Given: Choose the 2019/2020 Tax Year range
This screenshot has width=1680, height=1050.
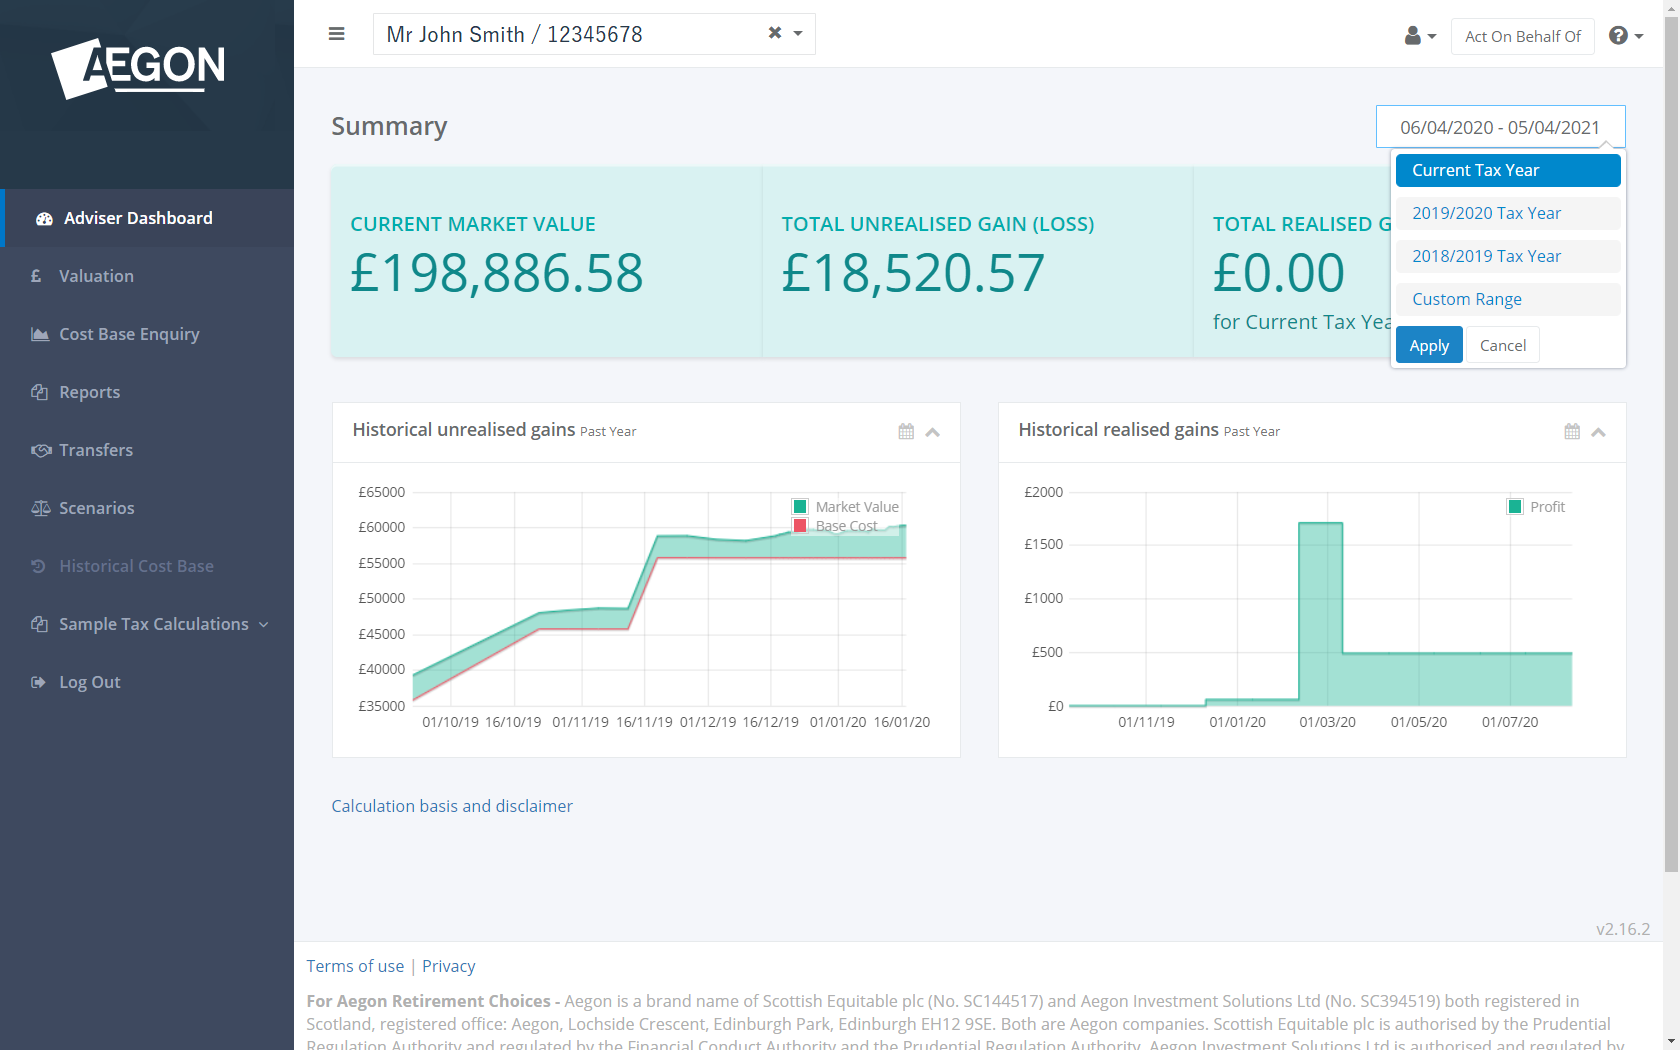Looking at the screenshot, I should 1508,213.
